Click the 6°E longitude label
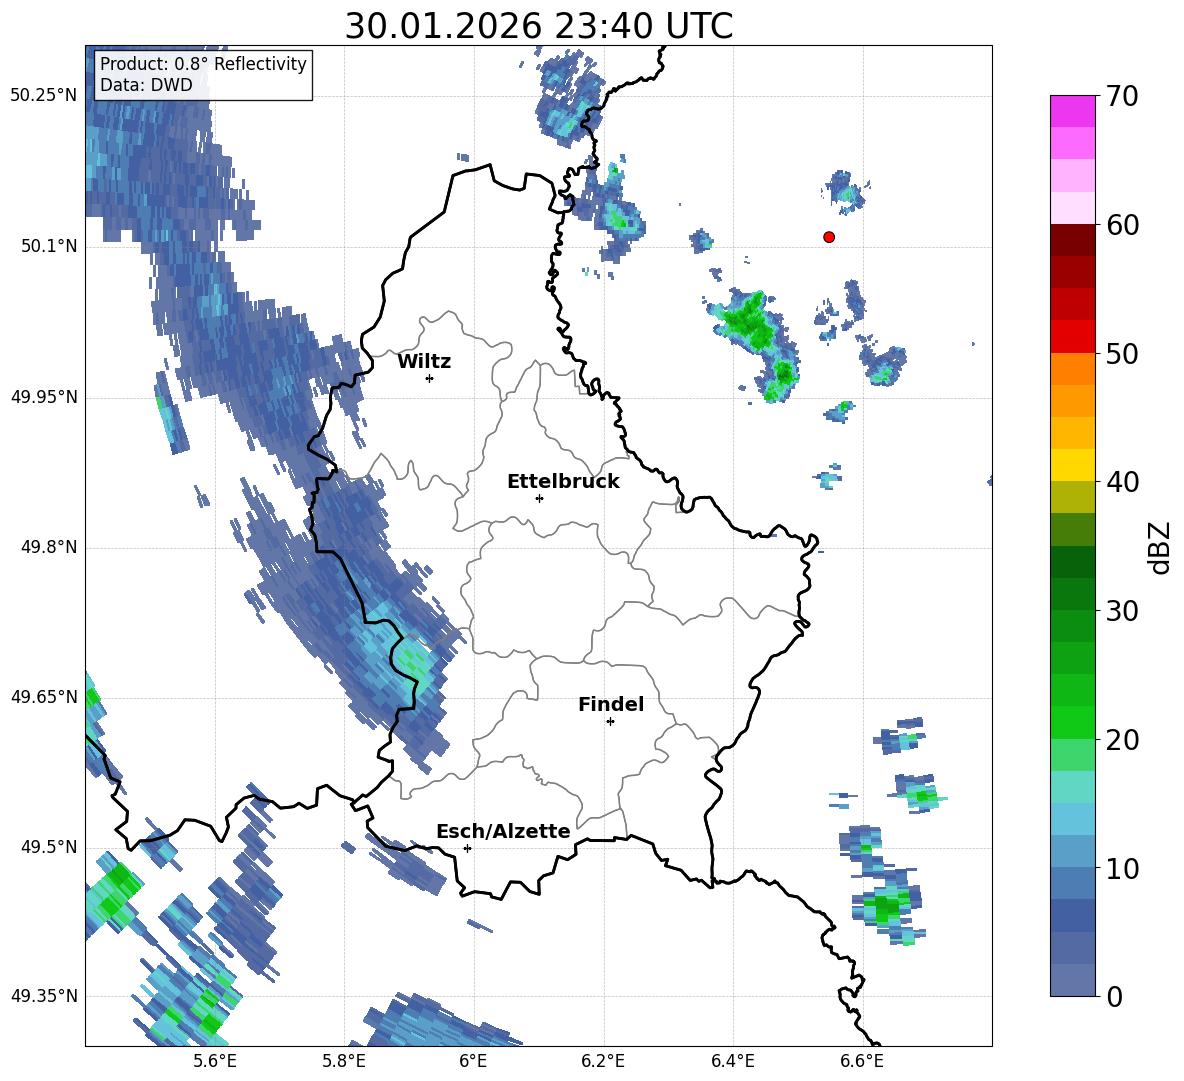Screen dimensions: 1184x1081 tap(473, 1061)
